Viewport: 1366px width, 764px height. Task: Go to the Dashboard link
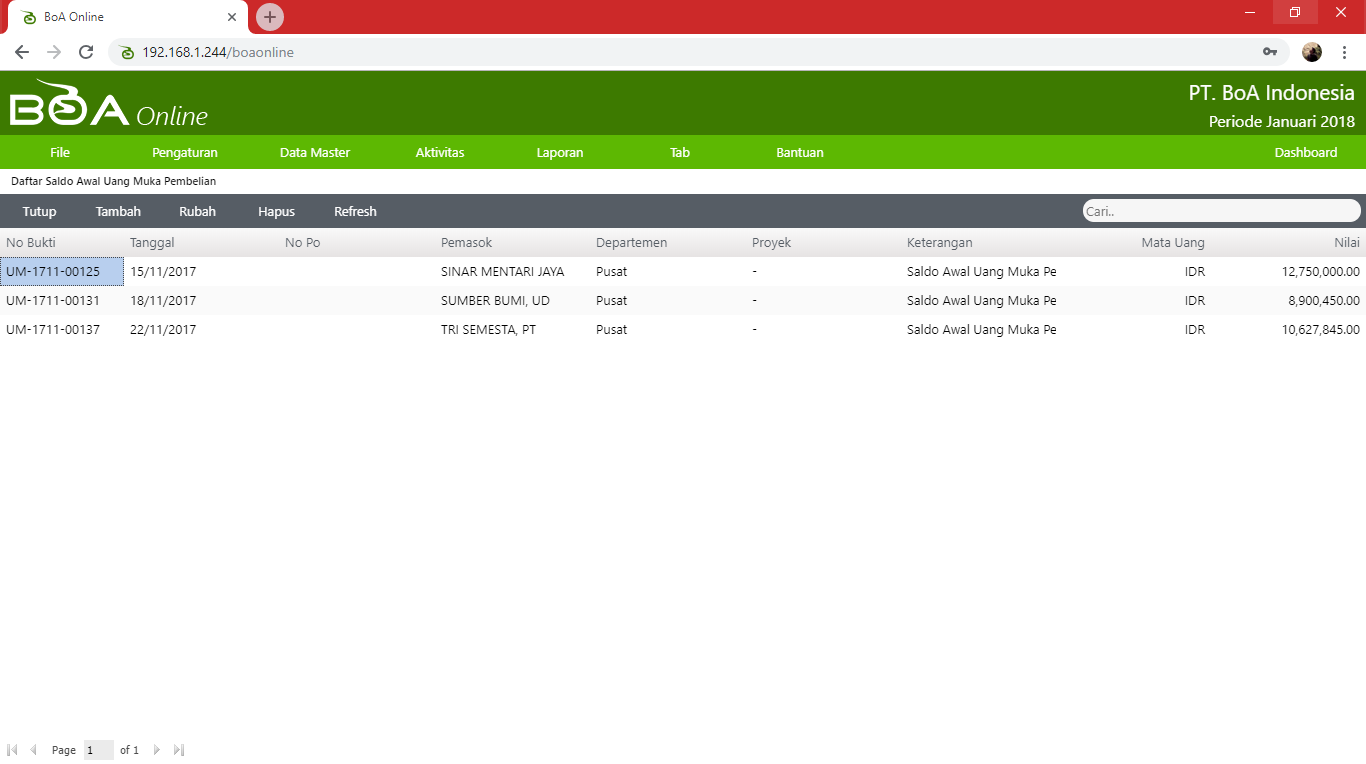1305,153
